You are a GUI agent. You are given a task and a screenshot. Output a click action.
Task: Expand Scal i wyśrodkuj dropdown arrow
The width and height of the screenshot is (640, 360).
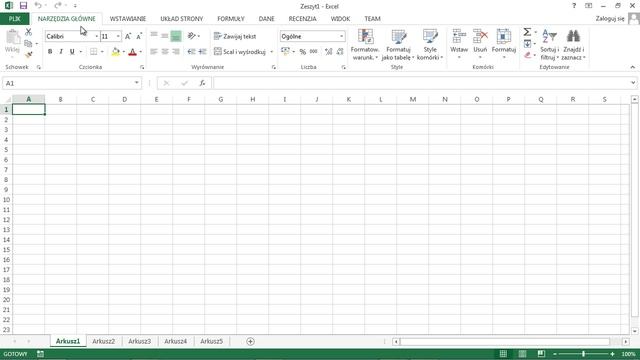[271, 52]
